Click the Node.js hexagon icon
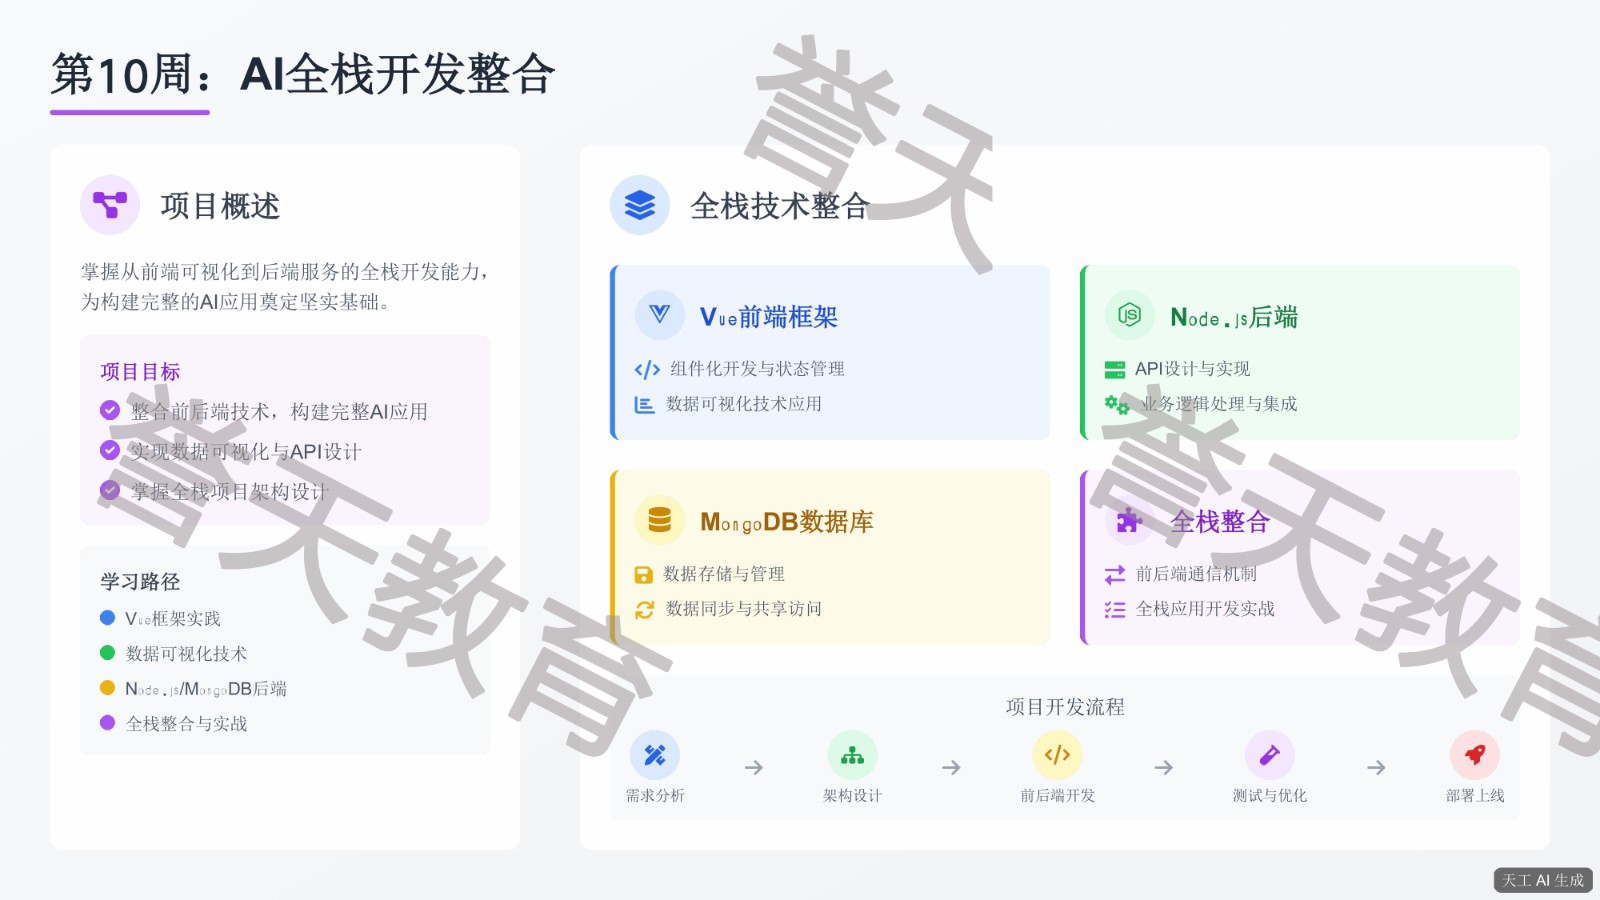This screenshot has width=1600, height=900. (x=1129, y=315)
